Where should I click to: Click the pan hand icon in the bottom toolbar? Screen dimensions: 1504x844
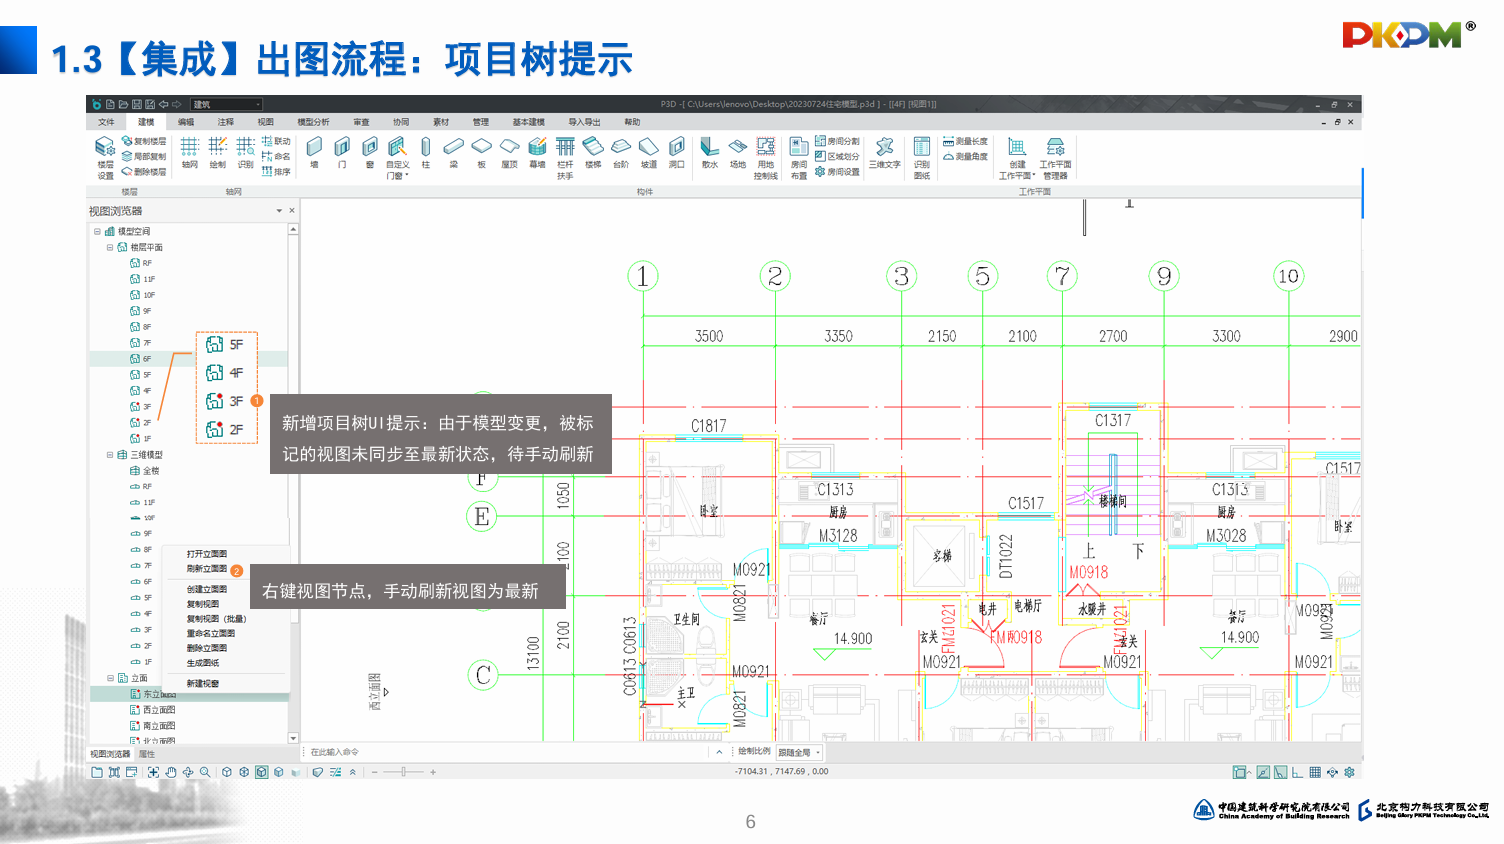coord(171,772)
